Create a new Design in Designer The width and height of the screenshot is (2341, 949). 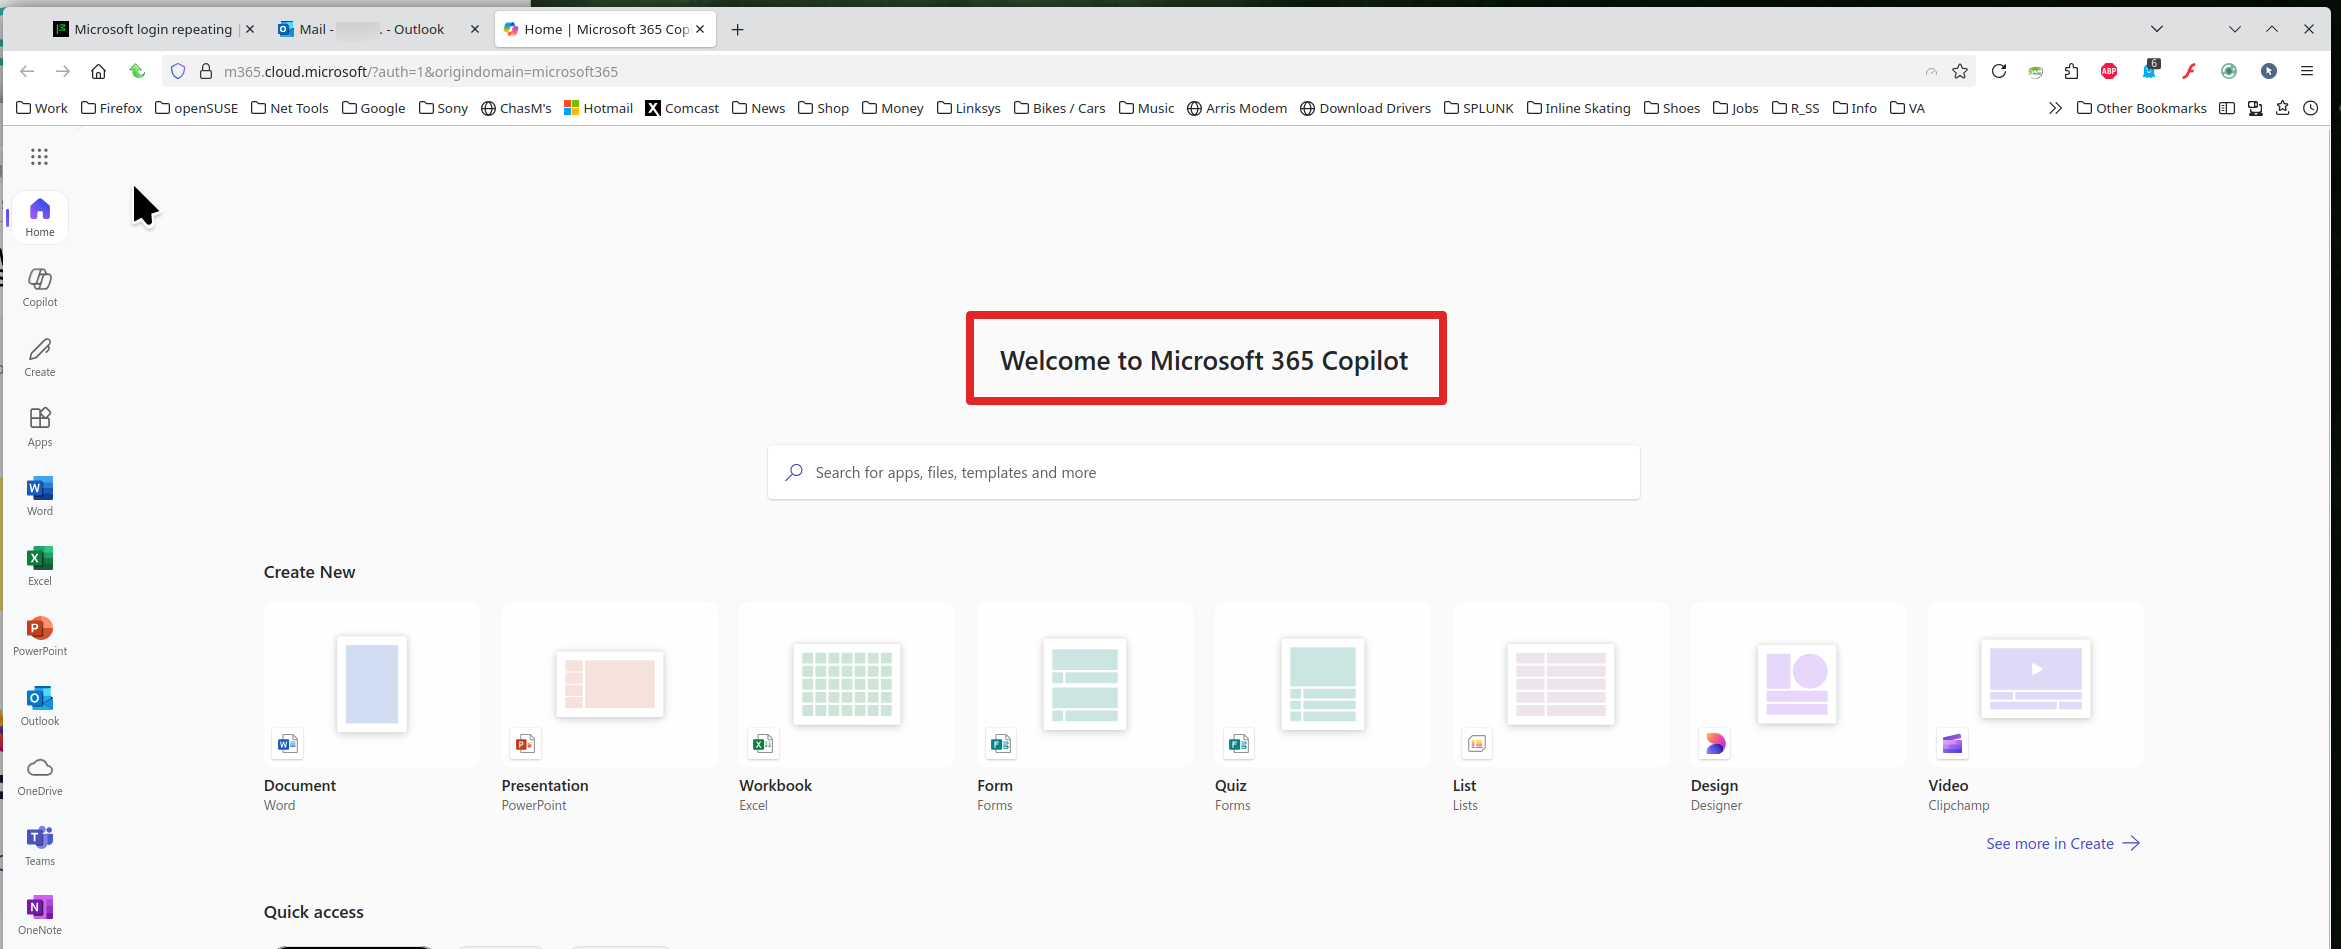(1799, 708)
